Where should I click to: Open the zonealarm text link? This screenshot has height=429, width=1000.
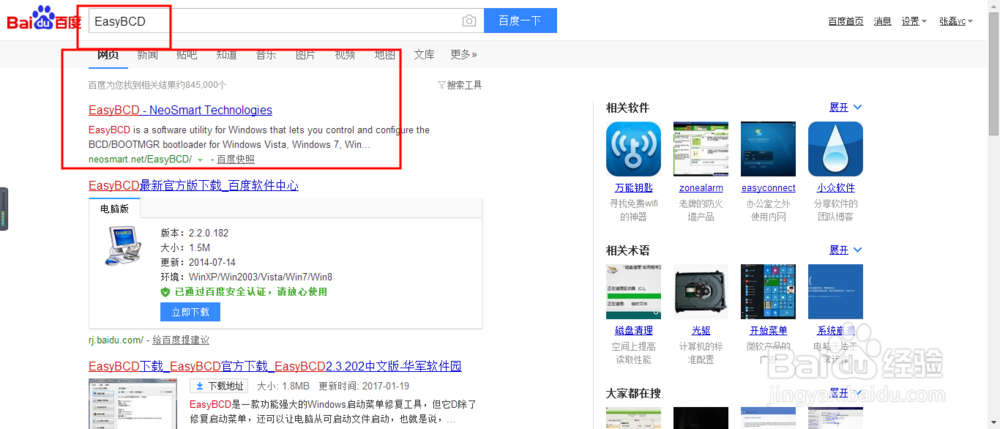tap(700, 189)
